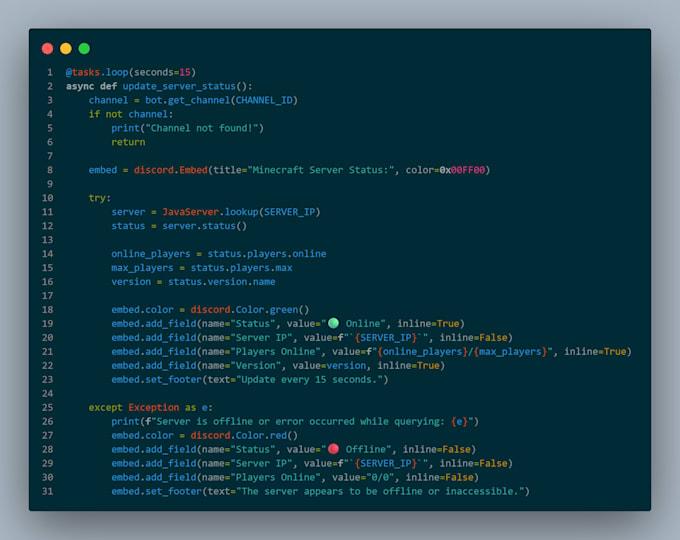Click the JavaServer class name
The height and width of the screenshot is (540, 680).
tap(190, 212)
